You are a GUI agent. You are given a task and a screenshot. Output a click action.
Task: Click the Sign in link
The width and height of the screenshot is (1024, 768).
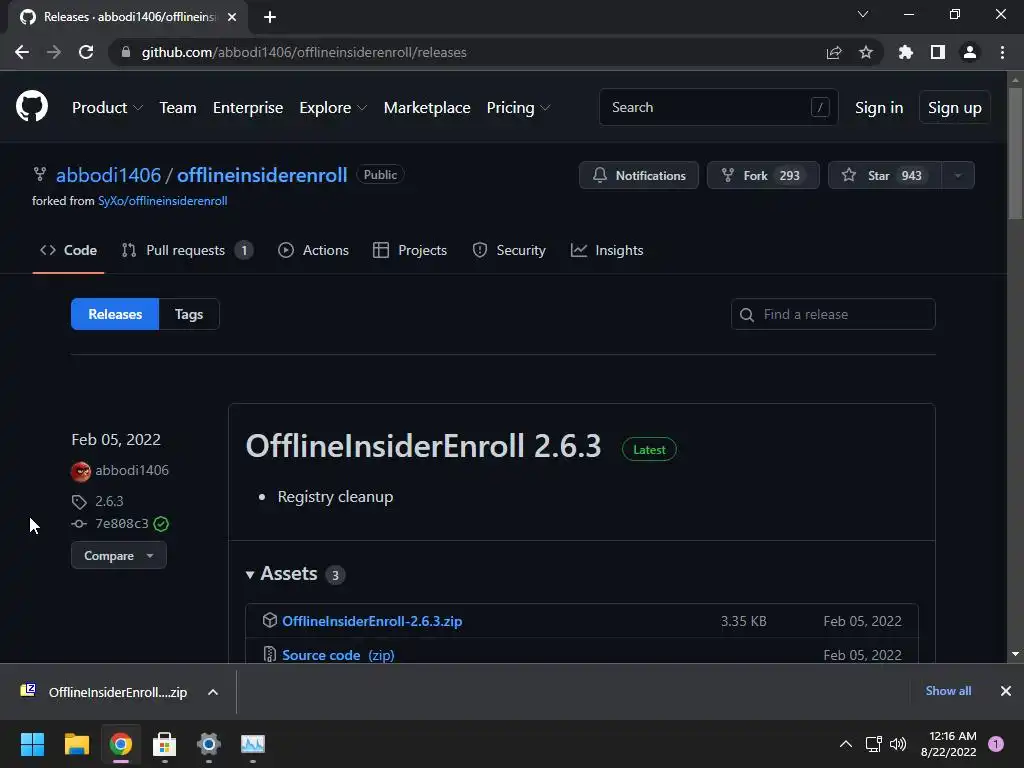(x=879, y=108)
